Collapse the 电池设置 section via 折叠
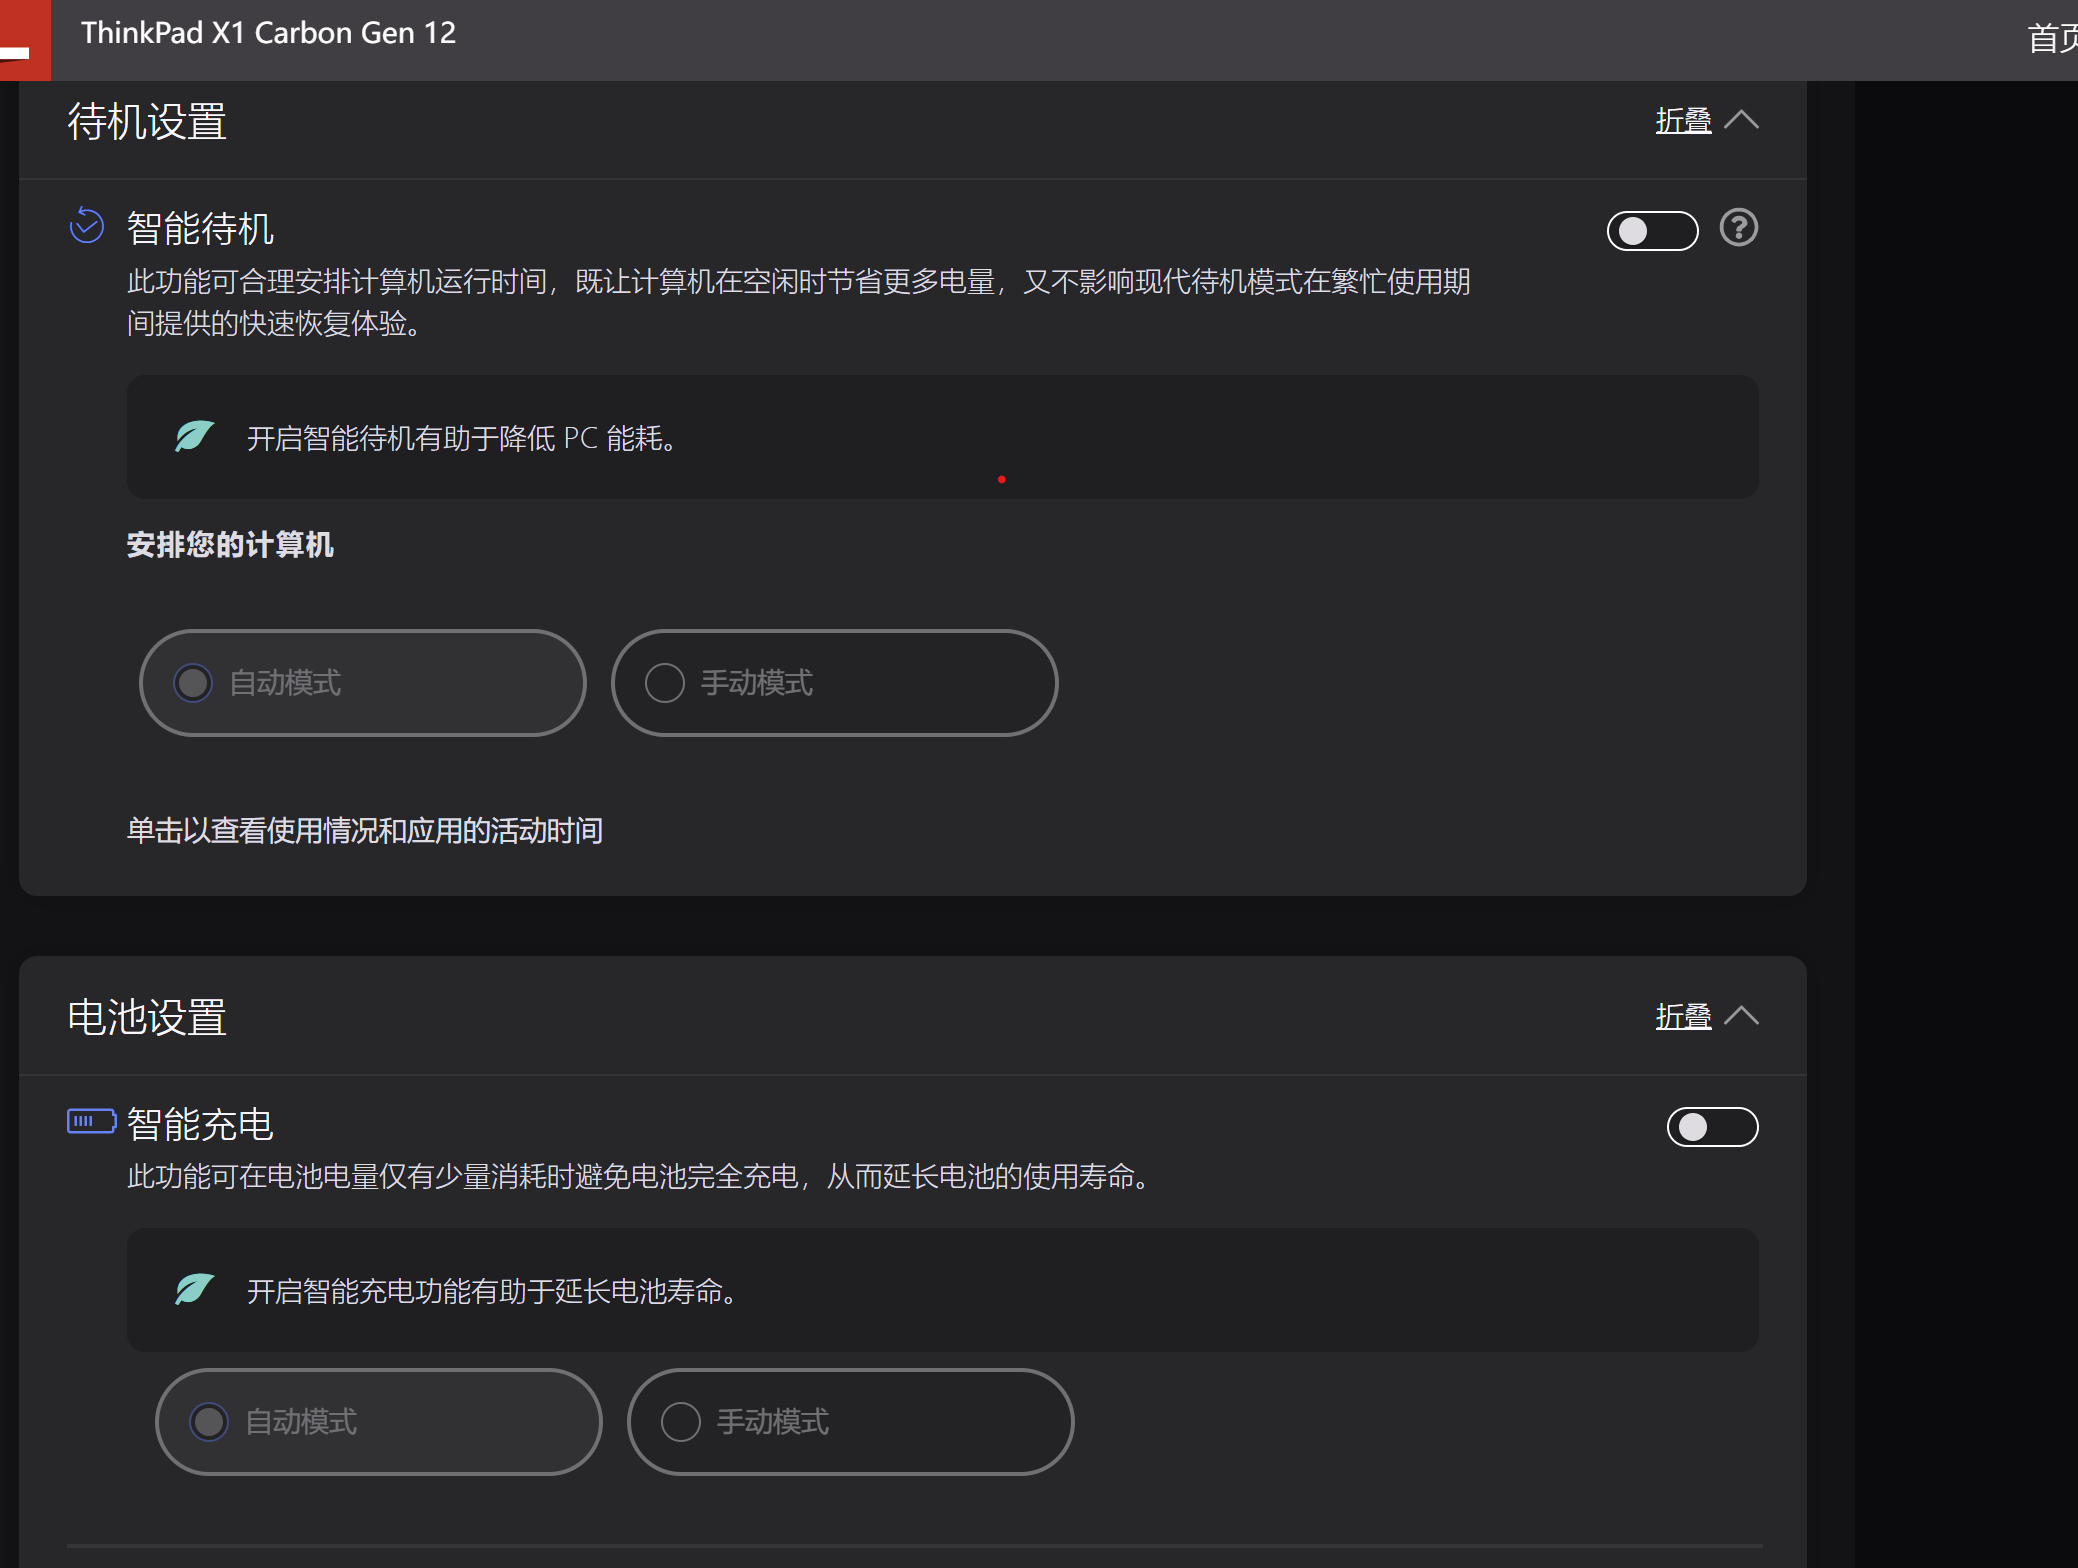Viewport: 2078px width, 1568px height. pyautogui.click(x=1706, y=1017)
